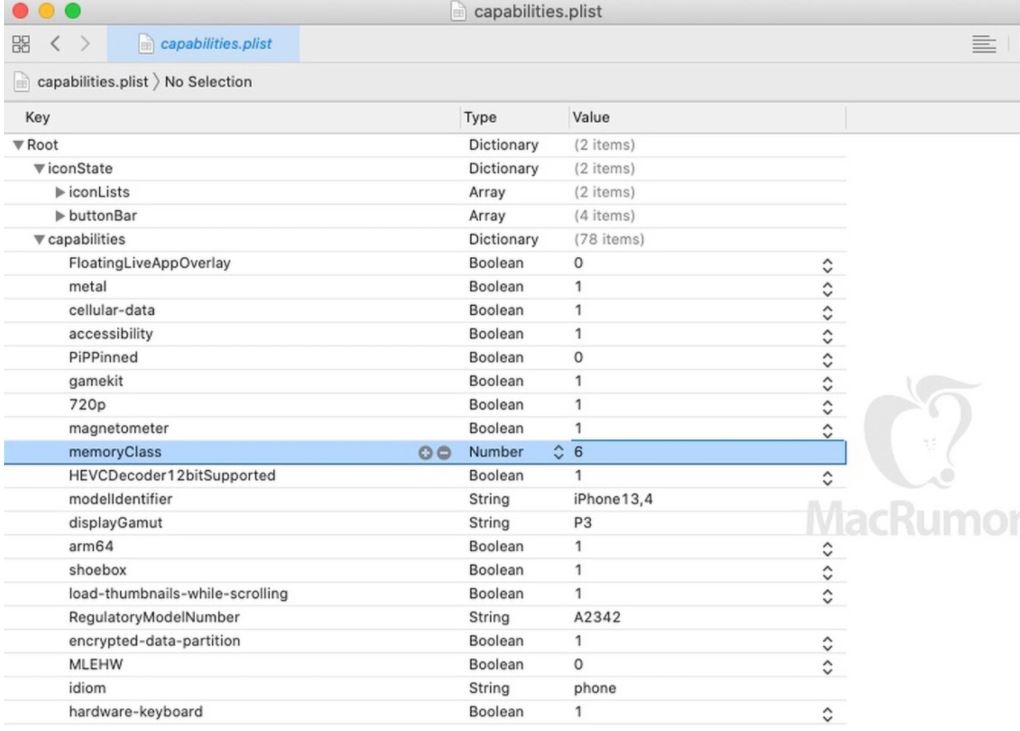Click the minus button on memoryClass row
Viewport: 1020px width, 731px height.
point(444,453)
